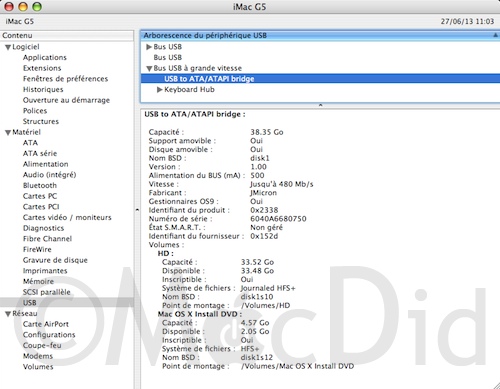Select Structures in the sidebar
This screenshot has height=389, width=500.
(41, 121)
